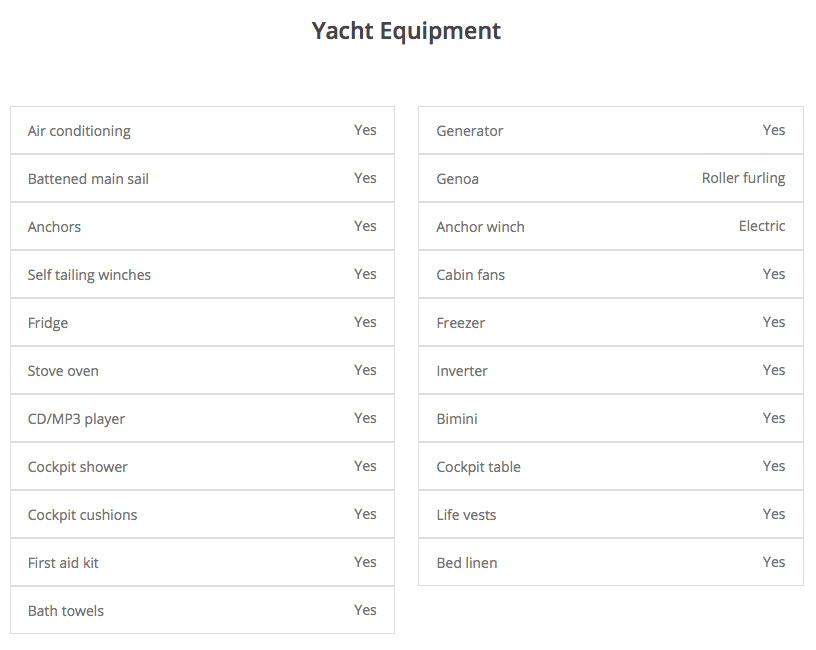Screen dimensions: 816x650
Task: Click the Roller furling value for Genoa
Action: tap(743, 178)
